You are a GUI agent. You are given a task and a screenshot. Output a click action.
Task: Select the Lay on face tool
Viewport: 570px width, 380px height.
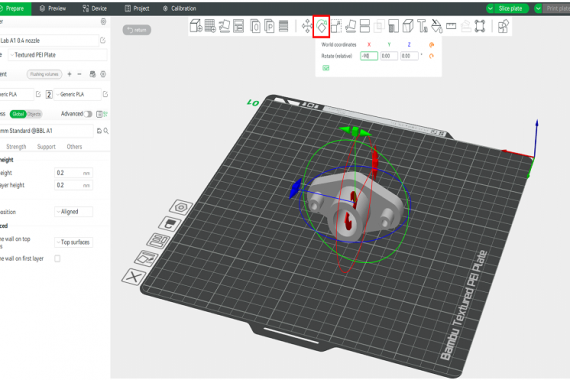(350, 26)
